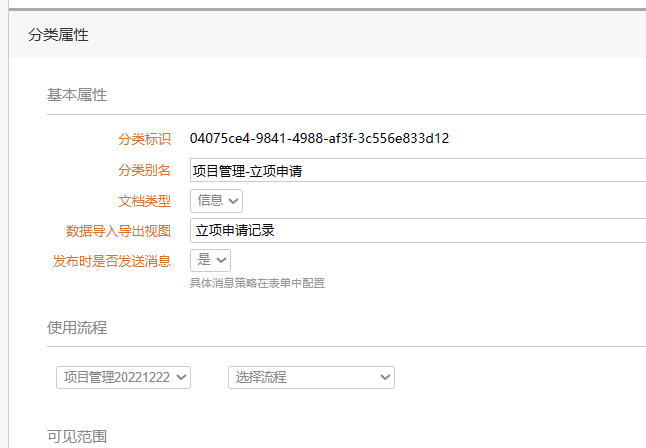Image resolution: width=646 pixels, height=448 pixels.
Task: Expand the 发布时是否发送消息 selector showing 是
Action: pos(210,261)
